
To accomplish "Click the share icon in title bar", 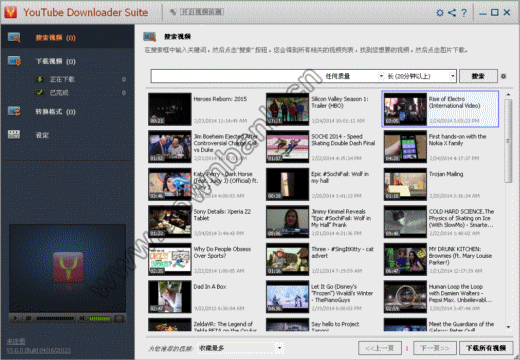I will (x=452, y=13).
